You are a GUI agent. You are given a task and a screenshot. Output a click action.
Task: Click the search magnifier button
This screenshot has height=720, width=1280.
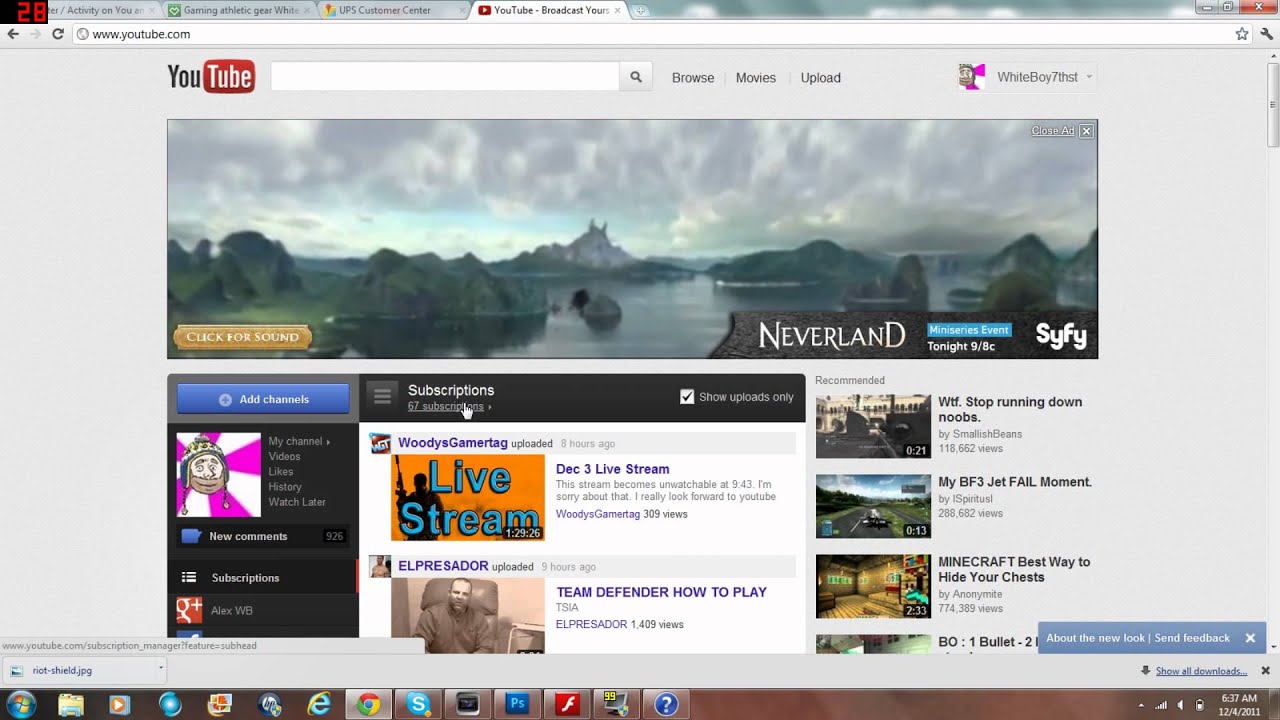click(x=636, y=77)
